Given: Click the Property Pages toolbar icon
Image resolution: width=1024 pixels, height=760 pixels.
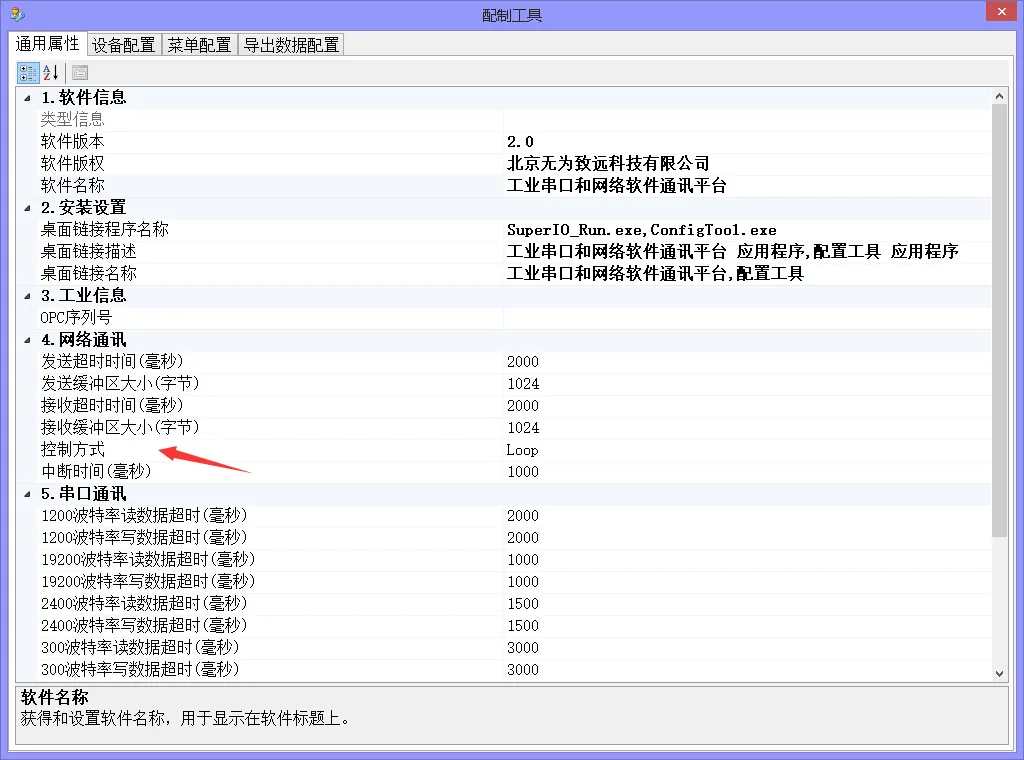Looking at the screenshot, I should coord(80,73).
